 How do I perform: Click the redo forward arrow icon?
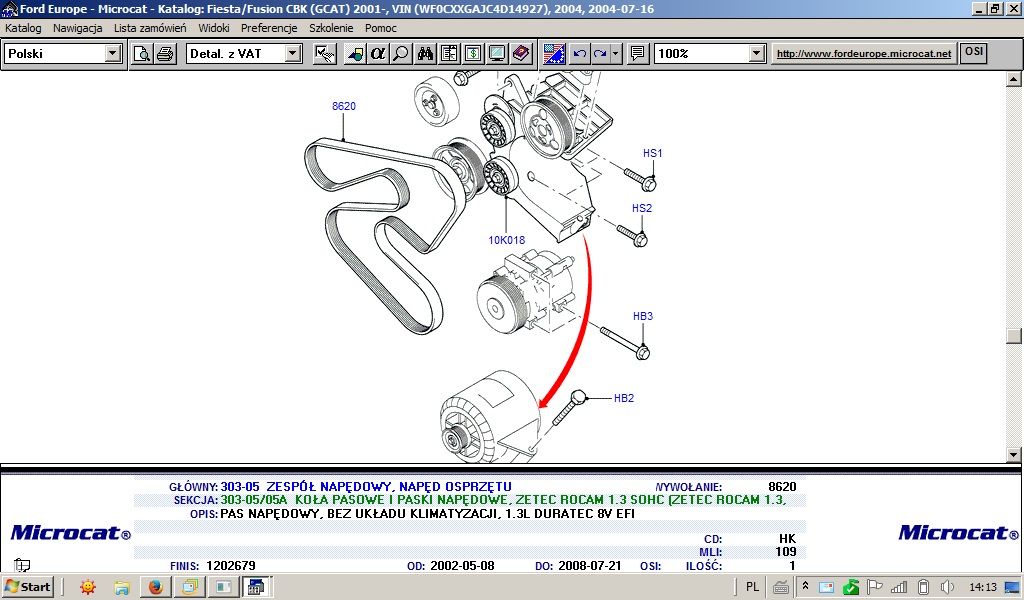point(600,54)
